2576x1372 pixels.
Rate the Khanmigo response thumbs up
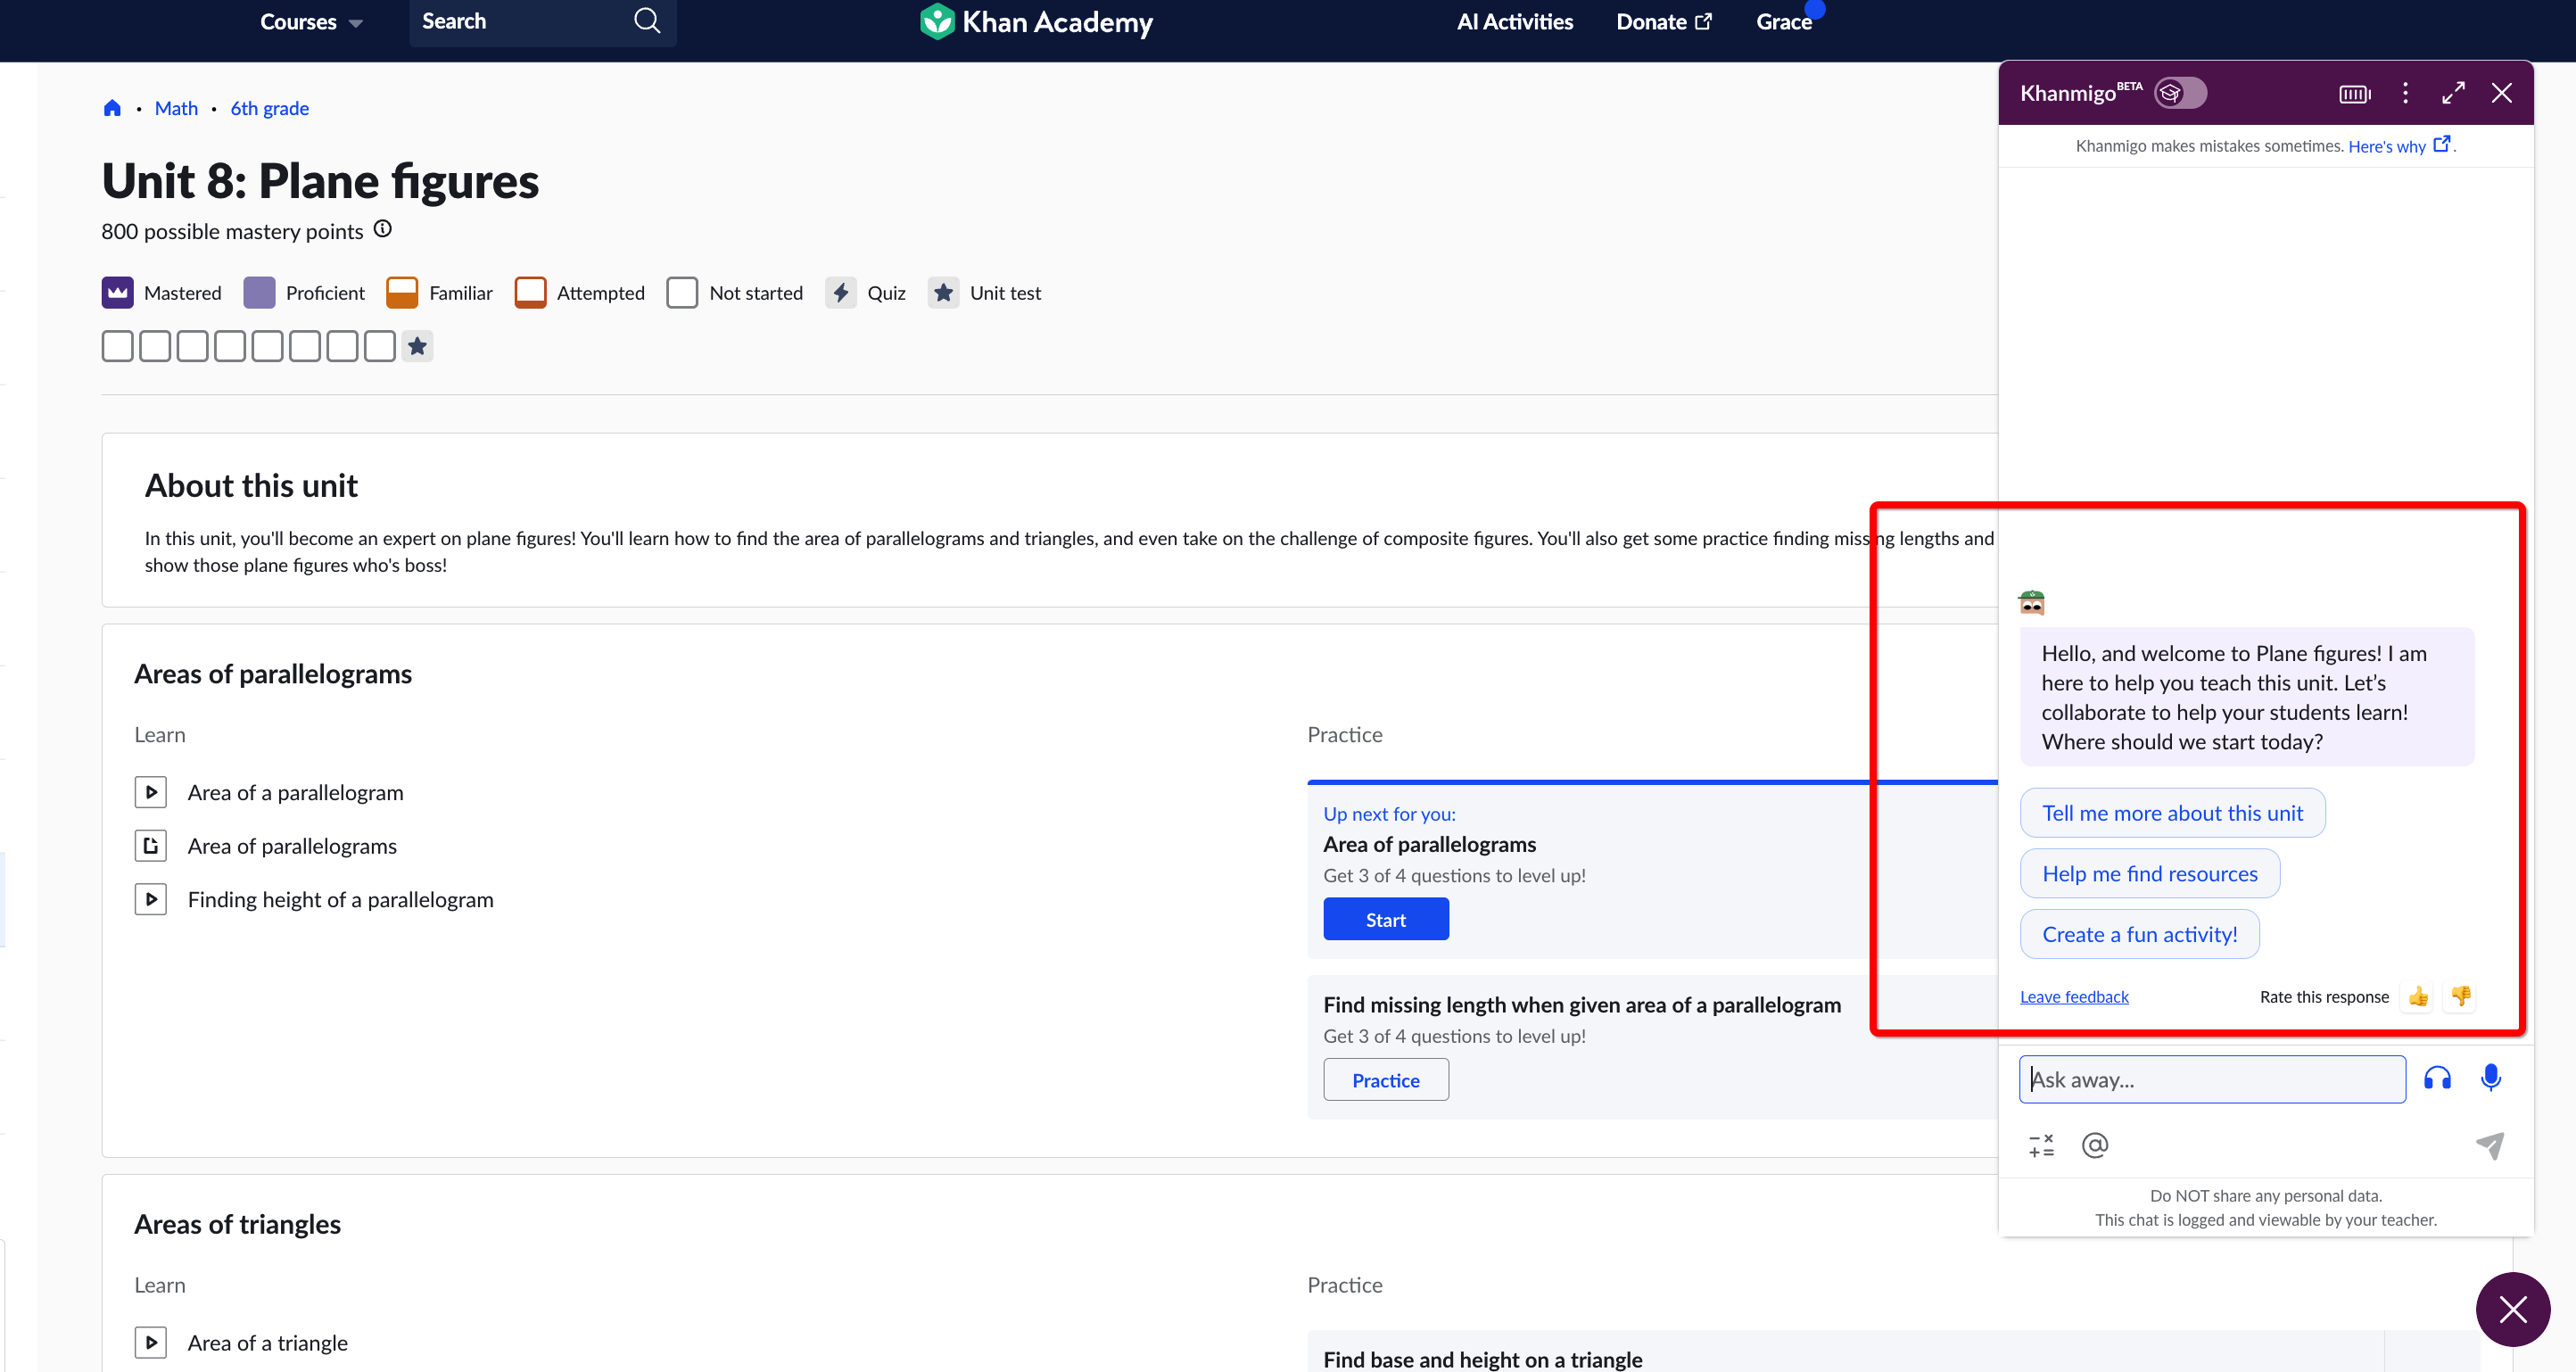point(2418,996)
